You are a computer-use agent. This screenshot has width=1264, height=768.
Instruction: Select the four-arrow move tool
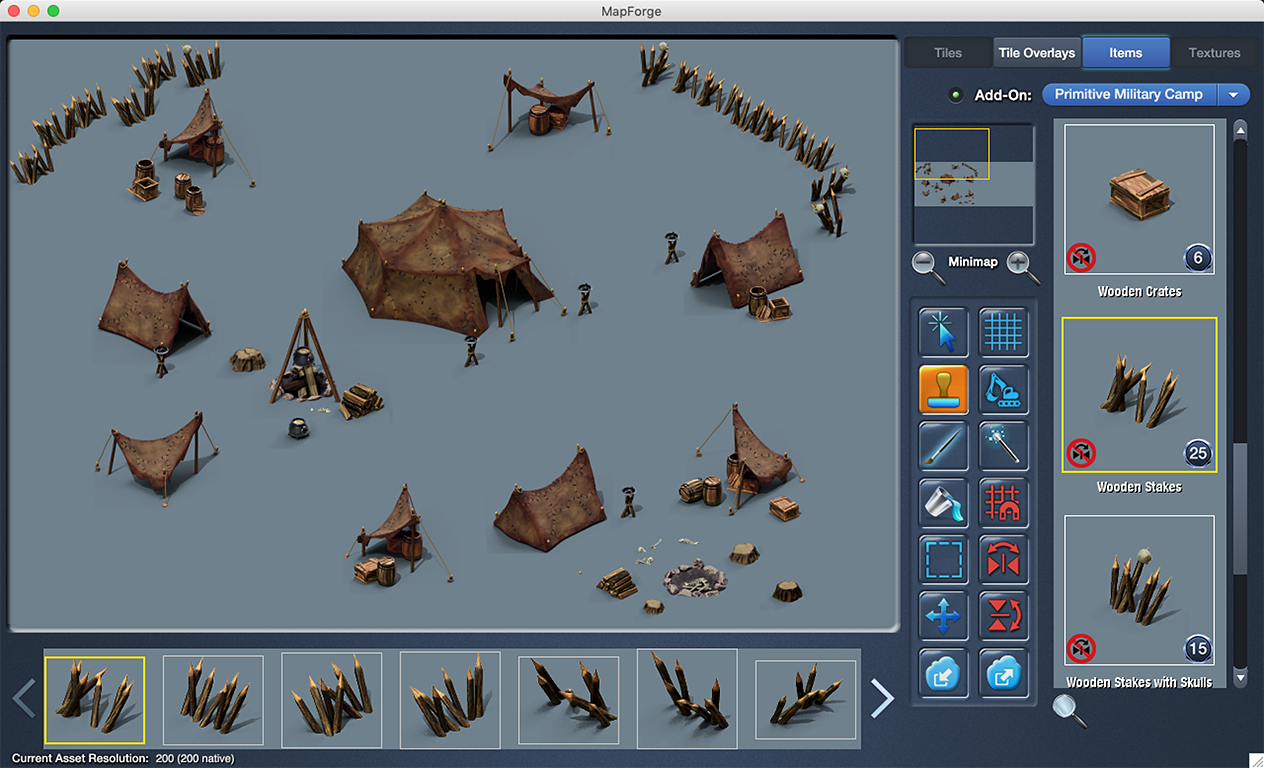943,617
